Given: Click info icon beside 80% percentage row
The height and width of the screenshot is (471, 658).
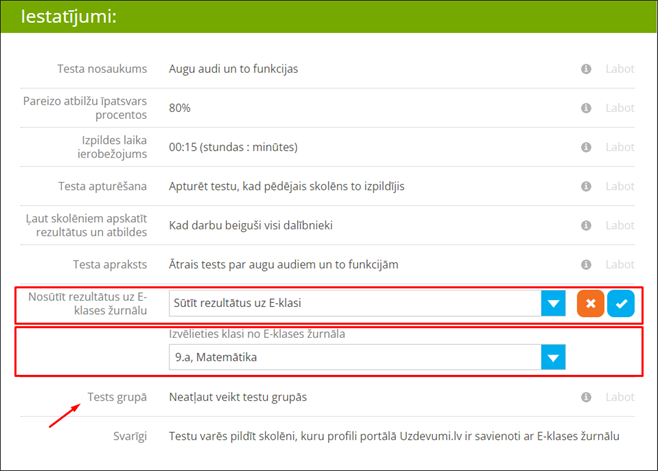Looking at the screenshot, I should (x=587, y=108).
